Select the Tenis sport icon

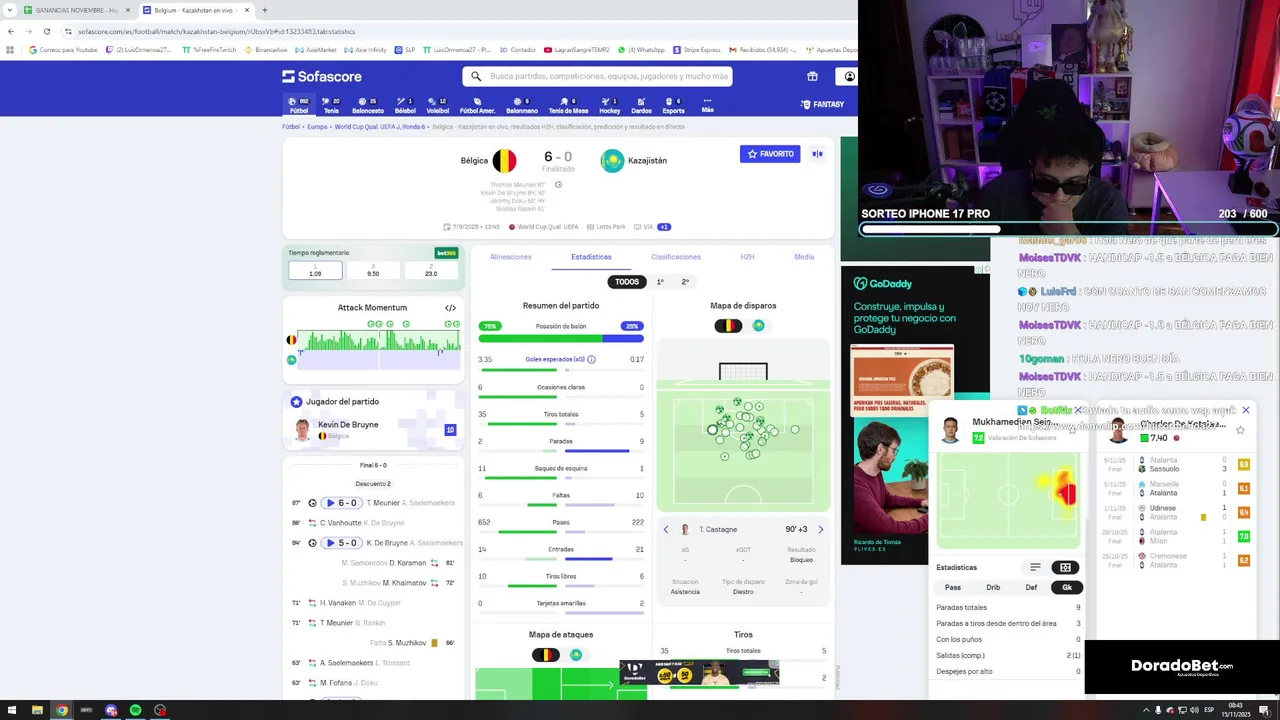(331, 105)
